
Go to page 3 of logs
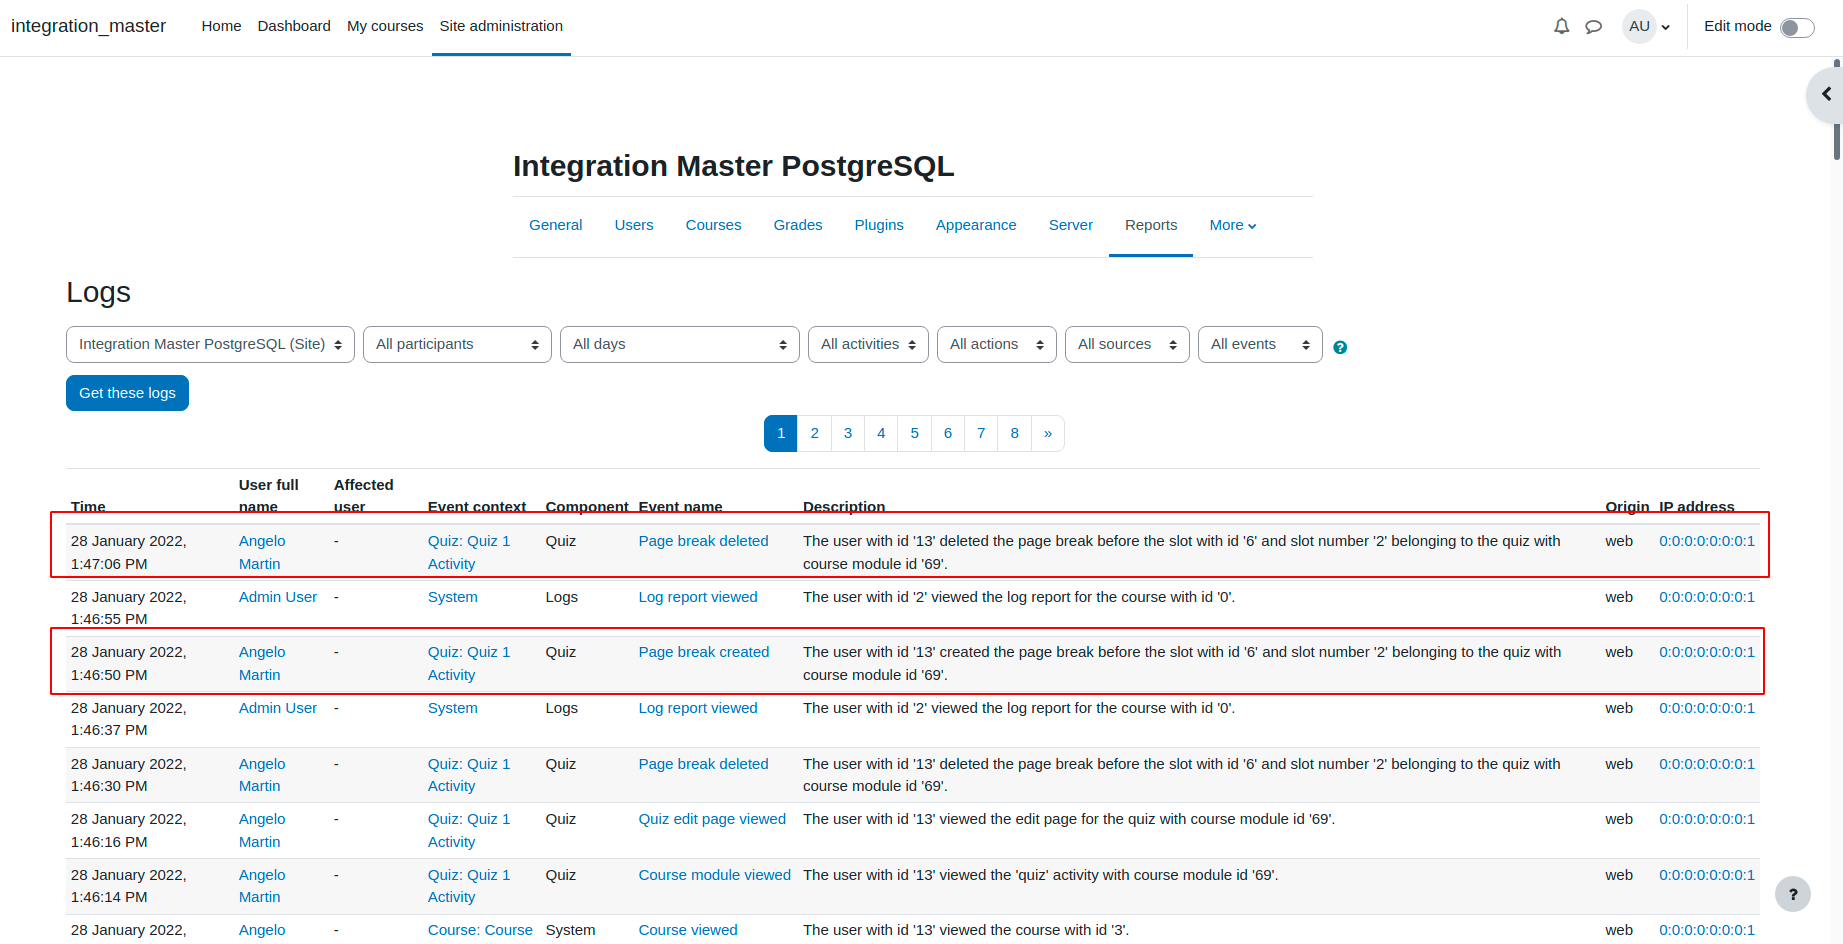point(848,433)
